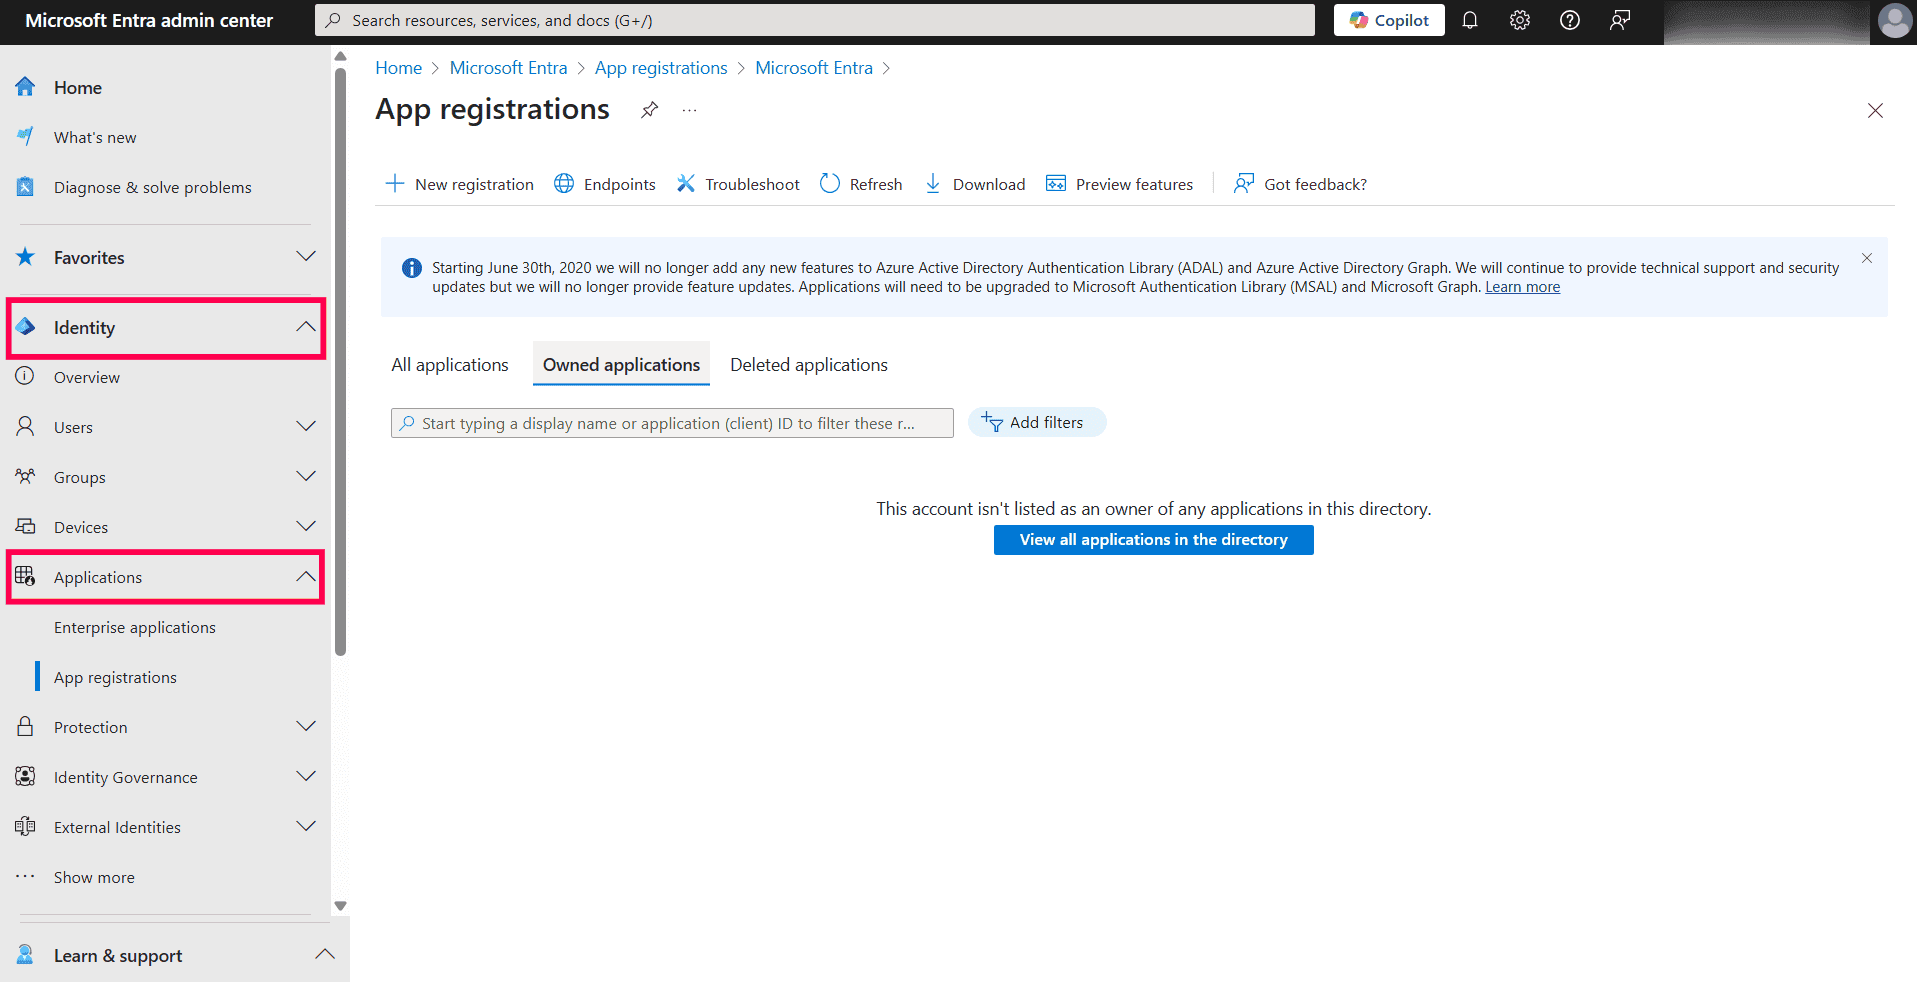The width and height of the screenshot is (1917, 982).
Task: Click the Overview info icon
Action: [25, 376]
